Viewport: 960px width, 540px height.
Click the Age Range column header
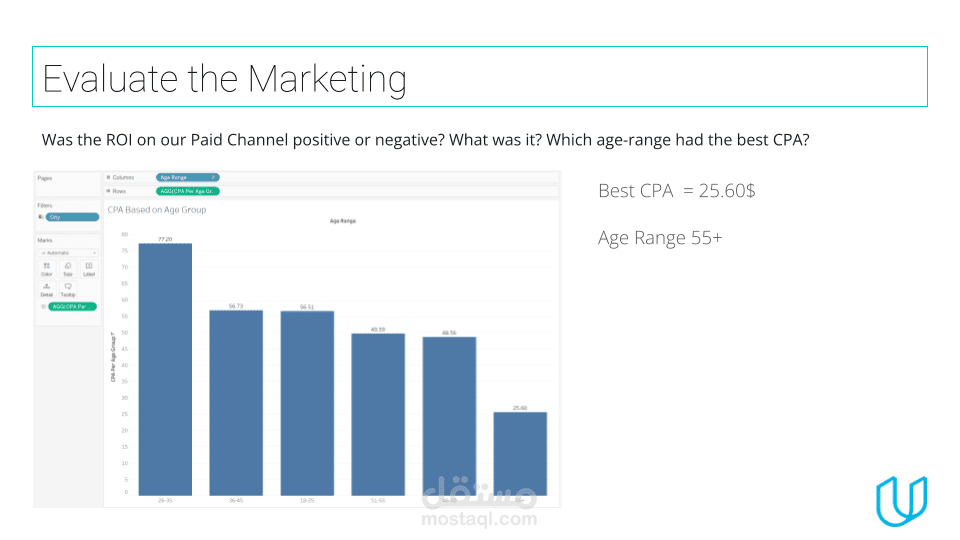343,221
